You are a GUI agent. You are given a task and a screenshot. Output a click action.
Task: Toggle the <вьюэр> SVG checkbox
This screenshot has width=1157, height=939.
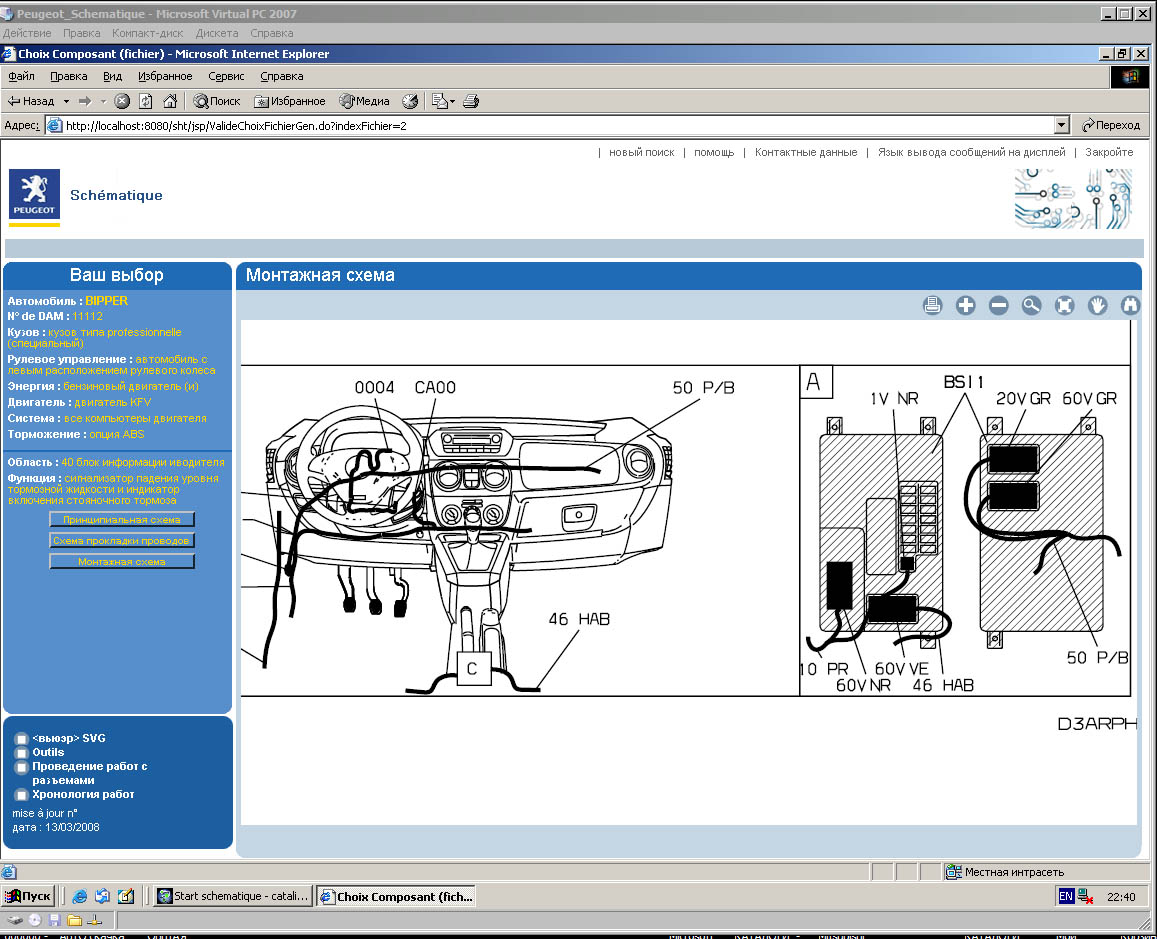(21, 739)
